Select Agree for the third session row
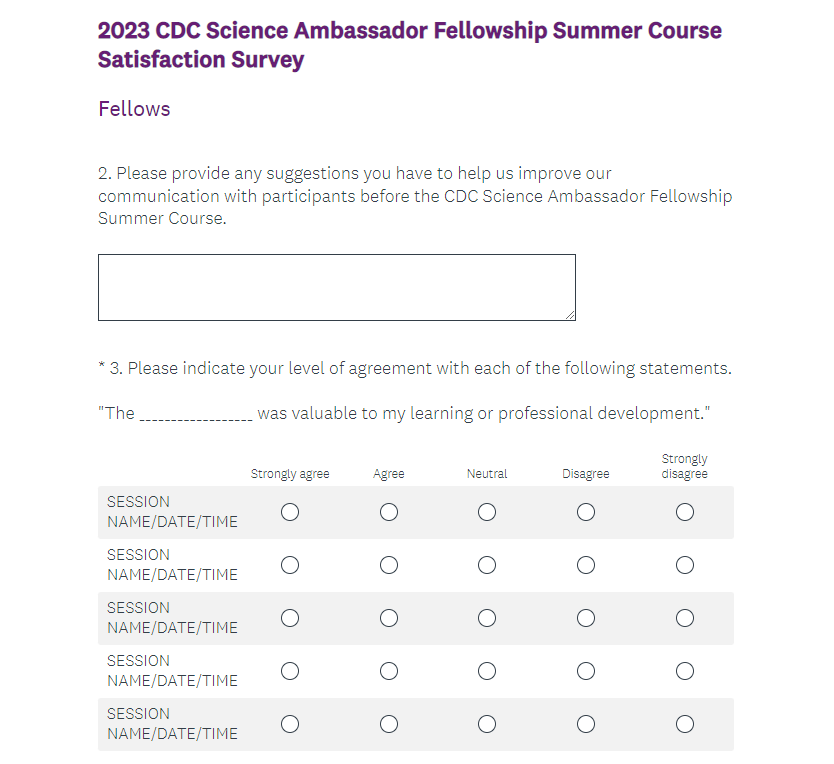This screenshot has height=764, width=834. 389,618
